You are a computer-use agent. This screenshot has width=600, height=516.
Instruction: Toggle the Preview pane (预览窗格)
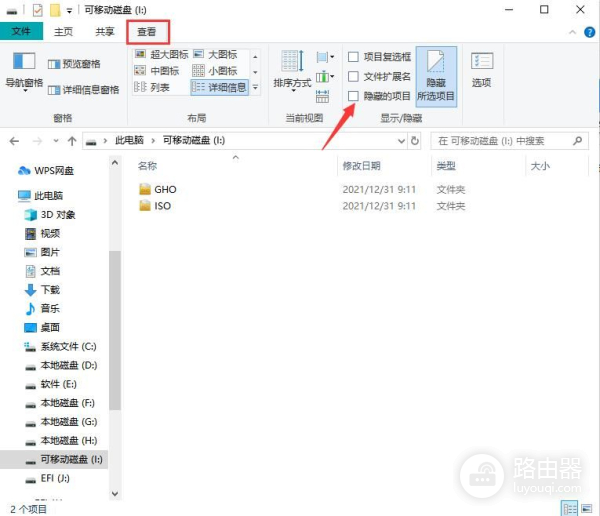click(74, 64)
